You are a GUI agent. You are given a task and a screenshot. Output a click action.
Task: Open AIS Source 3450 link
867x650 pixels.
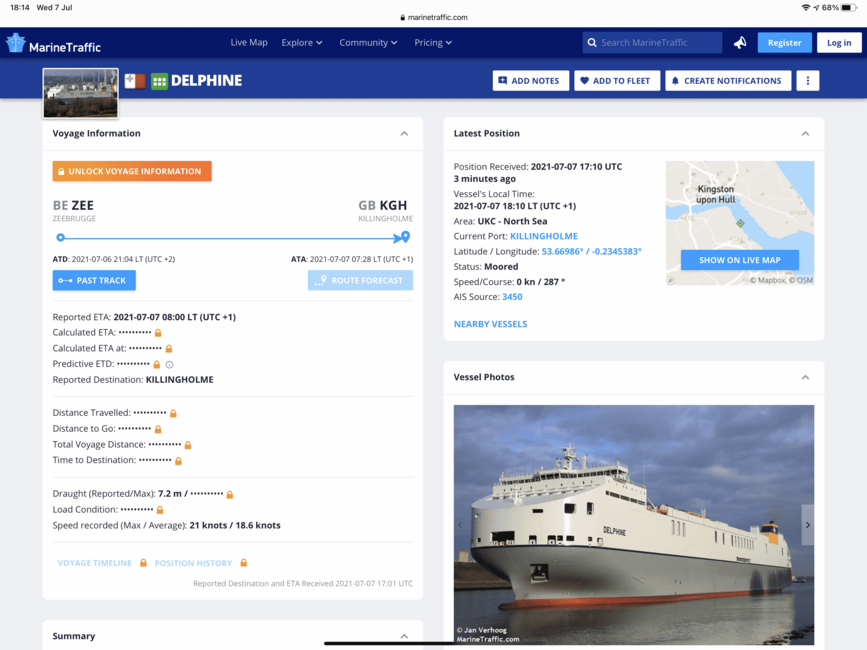point(512,297)
